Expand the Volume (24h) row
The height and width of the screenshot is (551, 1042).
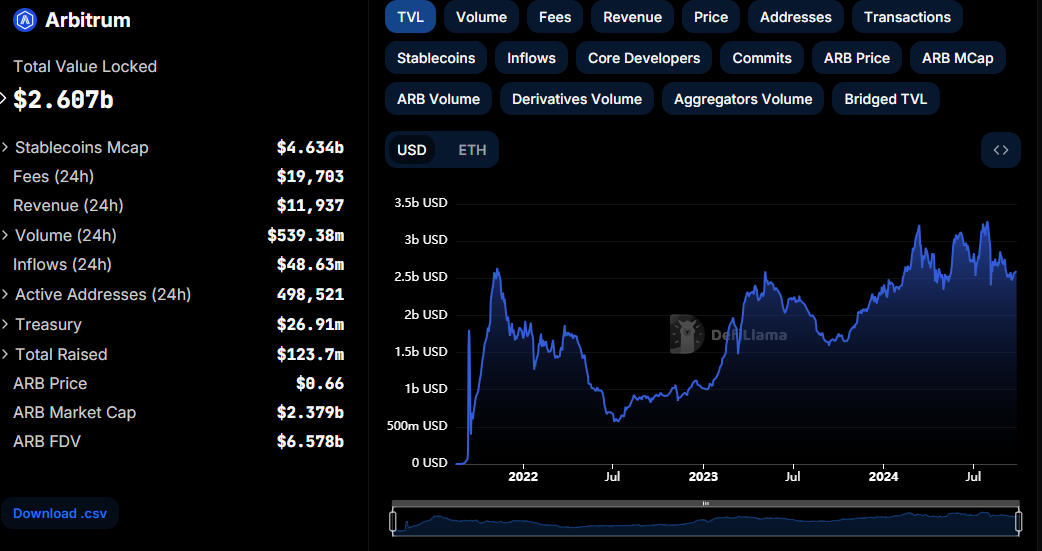tap(6, 235)
